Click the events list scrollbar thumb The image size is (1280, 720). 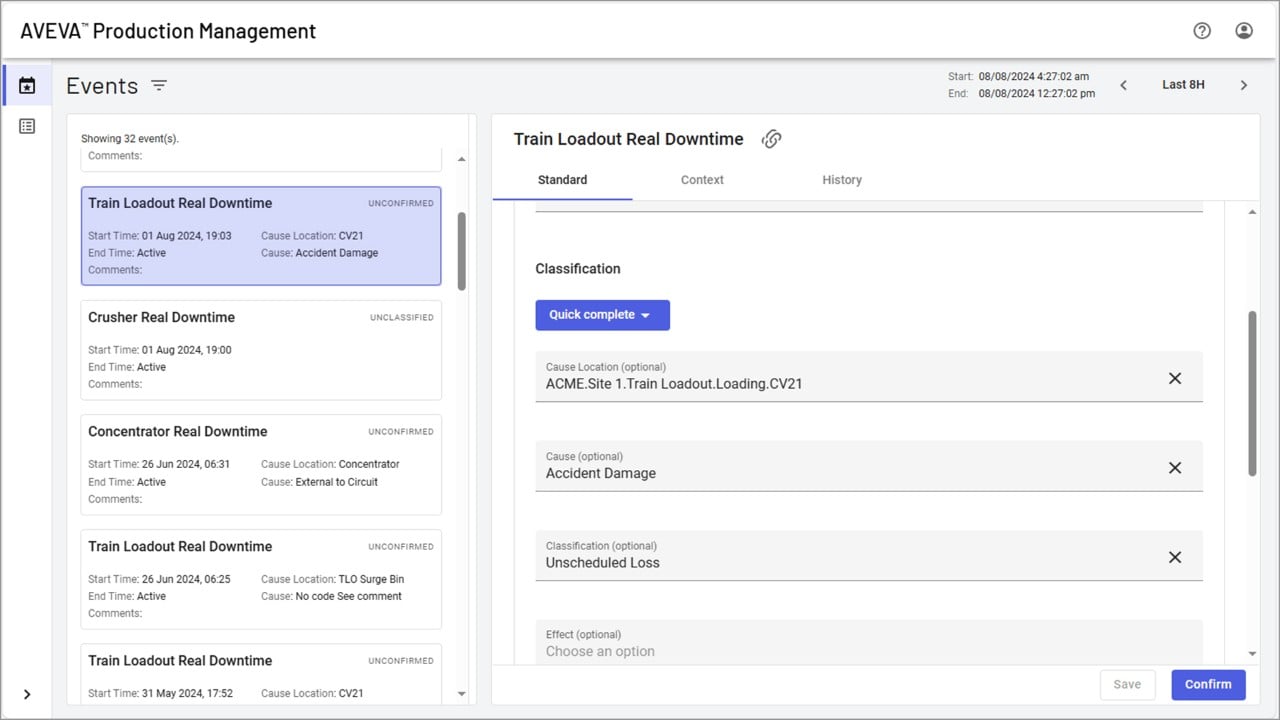(462, 250)
